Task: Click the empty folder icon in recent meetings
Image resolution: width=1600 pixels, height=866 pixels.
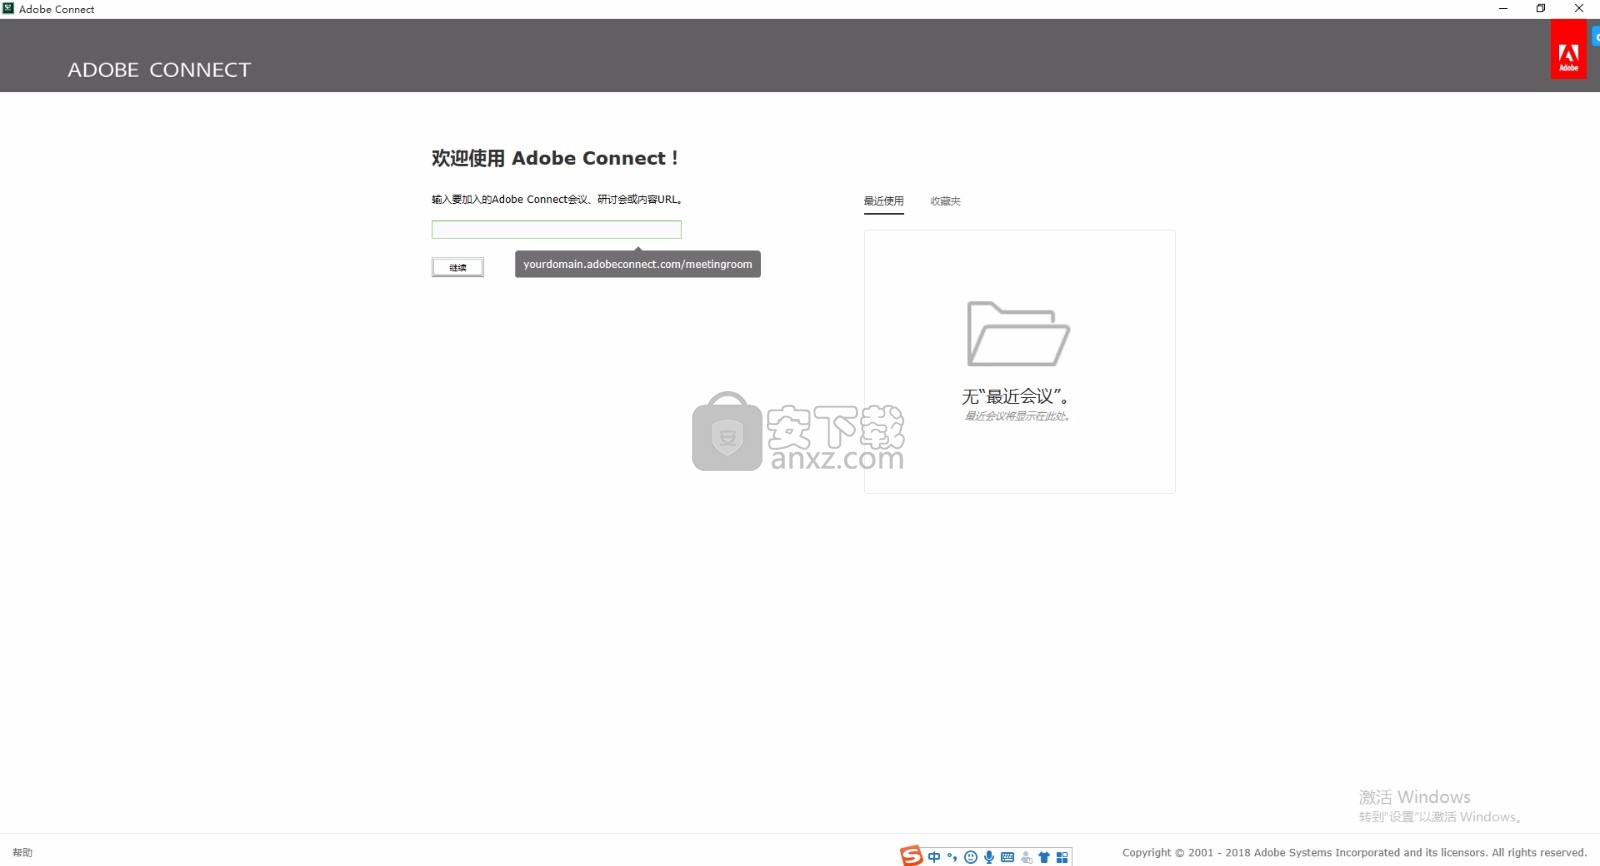Action: pos(1018,333)
